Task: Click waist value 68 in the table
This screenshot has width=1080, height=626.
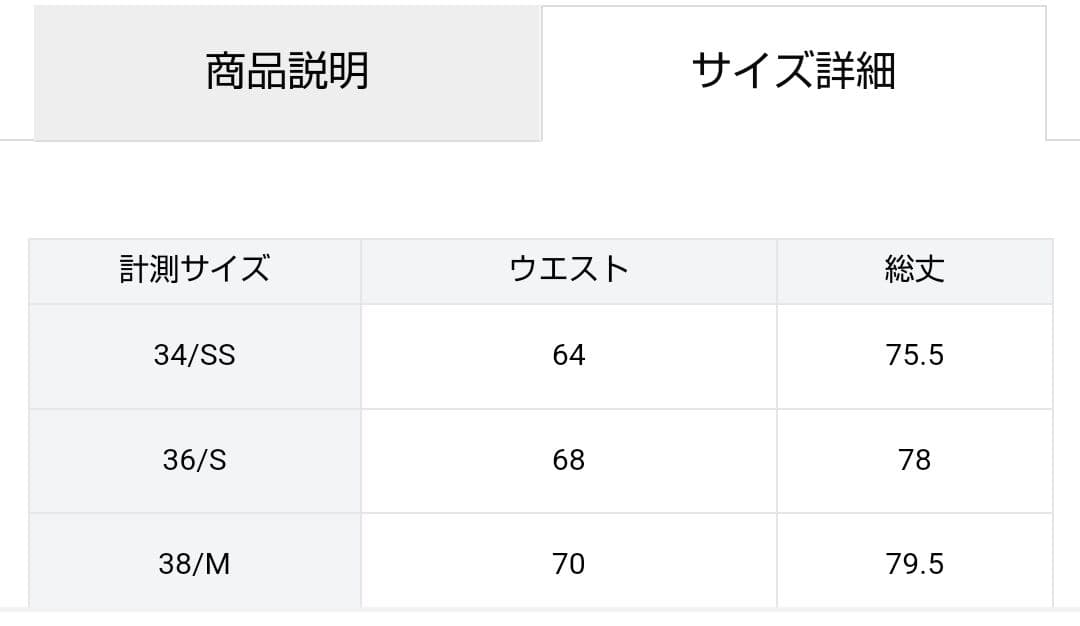Action: [569, 460]
